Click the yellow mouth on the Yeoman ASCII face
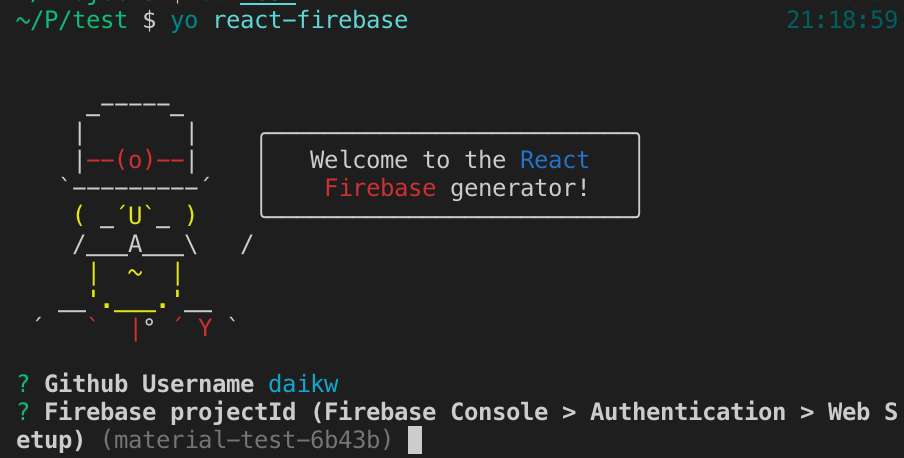 (x=134, y=214)
